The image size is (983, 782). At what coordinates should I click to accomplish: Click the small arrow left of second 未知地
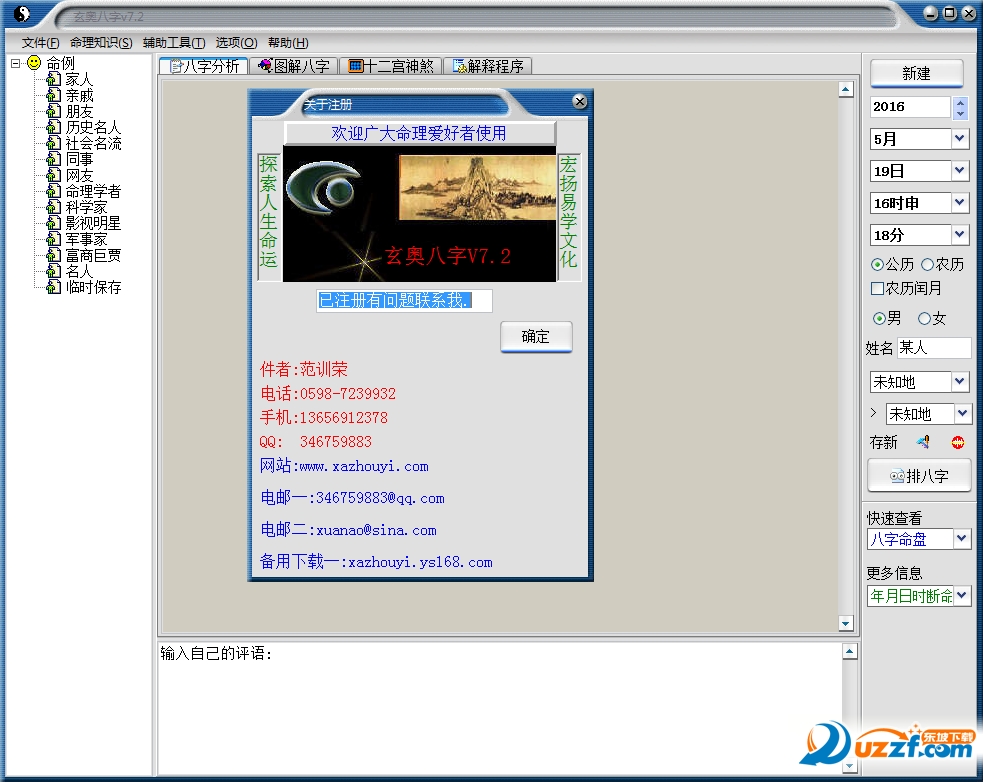[x=873, y=413]
